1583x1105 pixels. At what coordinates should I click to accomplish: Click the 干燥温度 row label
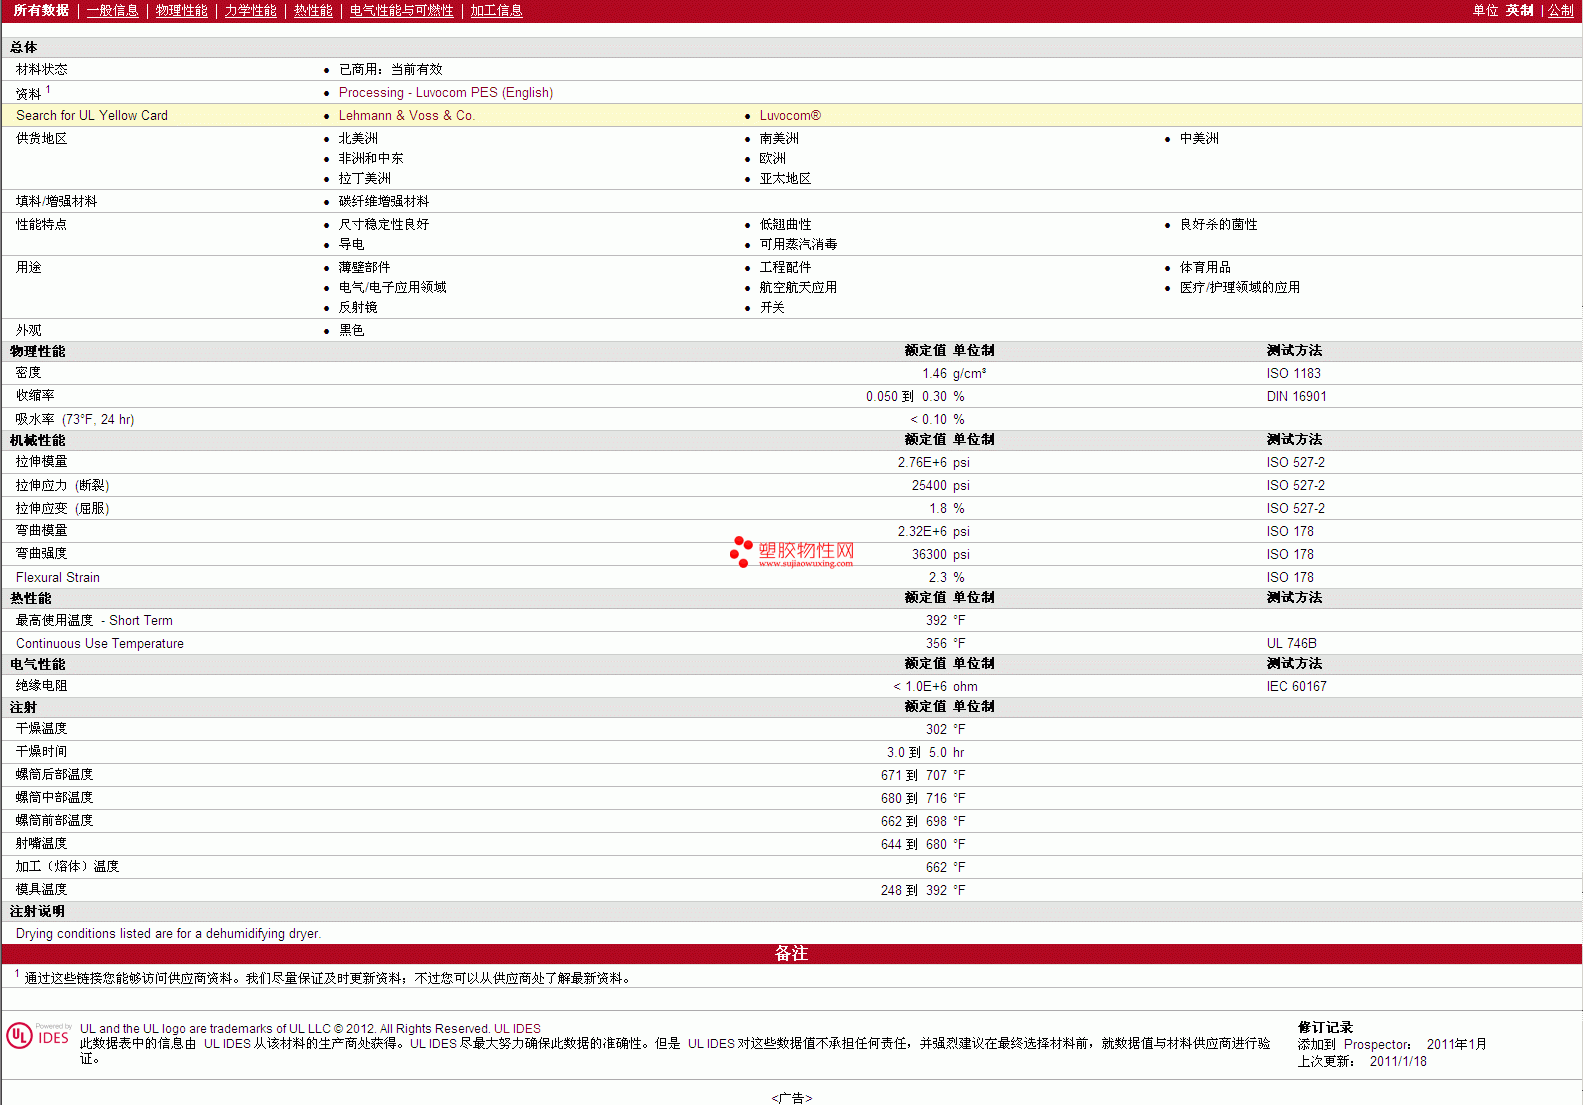(41, 729)
